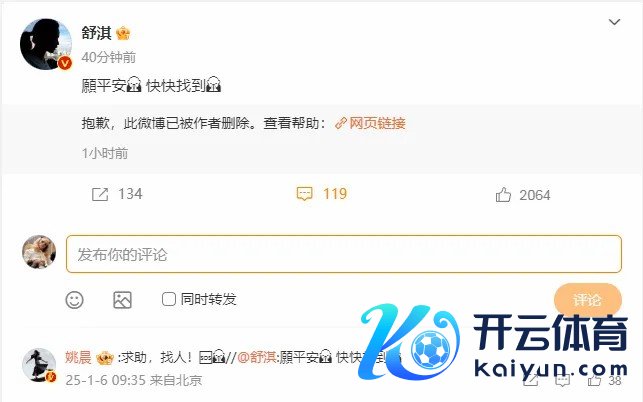Click the 40分钟前 post timestamp
The image size is (643, 402).
point(109,57)
